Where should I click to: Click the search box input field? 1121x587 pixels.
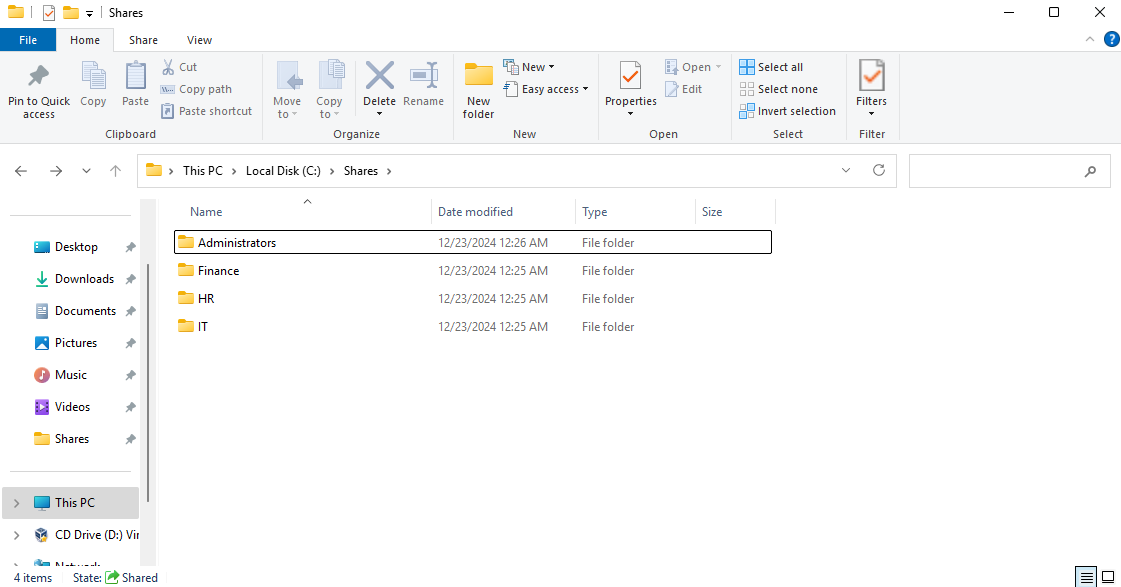point(995,171)
